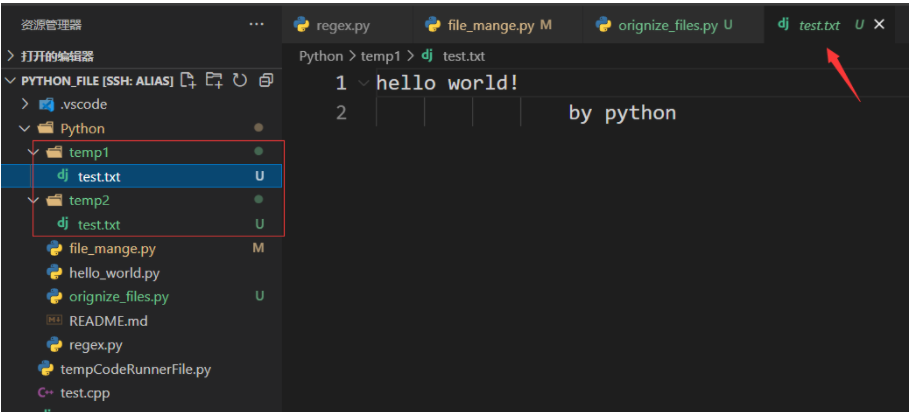
Task: Open the explorer more actions ellipsis menu
Action: [257, 24]
